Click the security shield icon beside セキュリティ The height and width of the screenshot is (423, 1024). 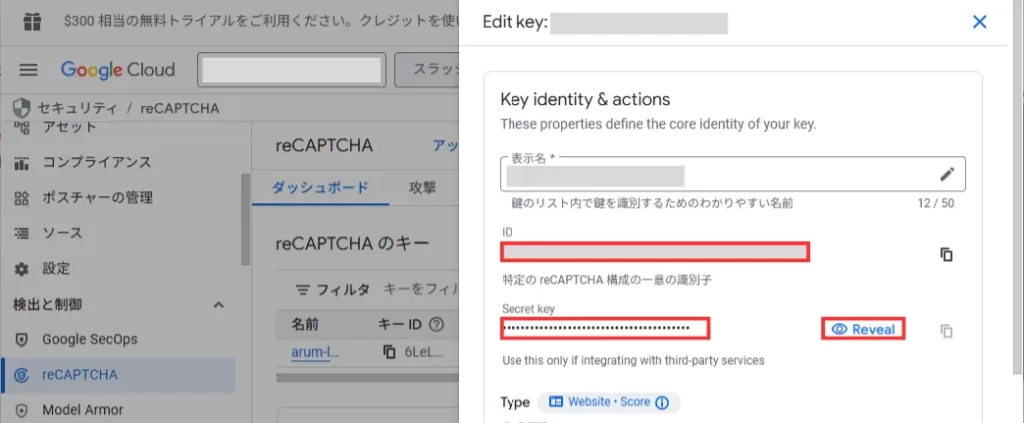[x=22, y=108]
